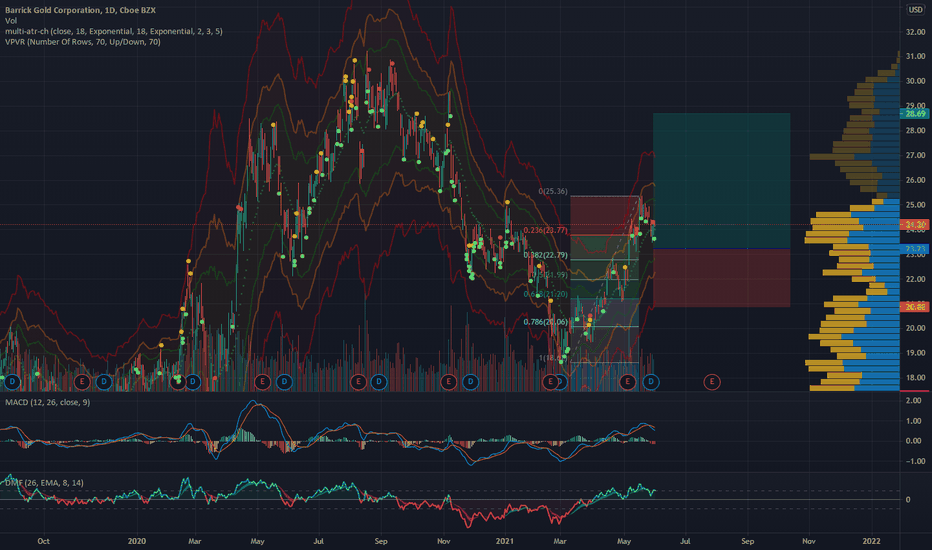Click the dividend marker in December 2020

[470, 382]
